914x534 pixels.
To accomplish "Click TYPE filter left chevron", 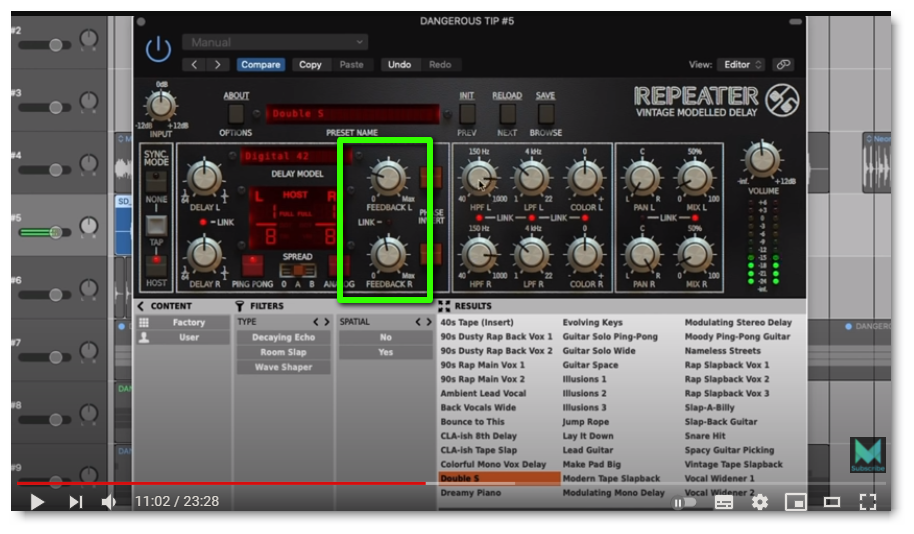I will click(316, 322).
